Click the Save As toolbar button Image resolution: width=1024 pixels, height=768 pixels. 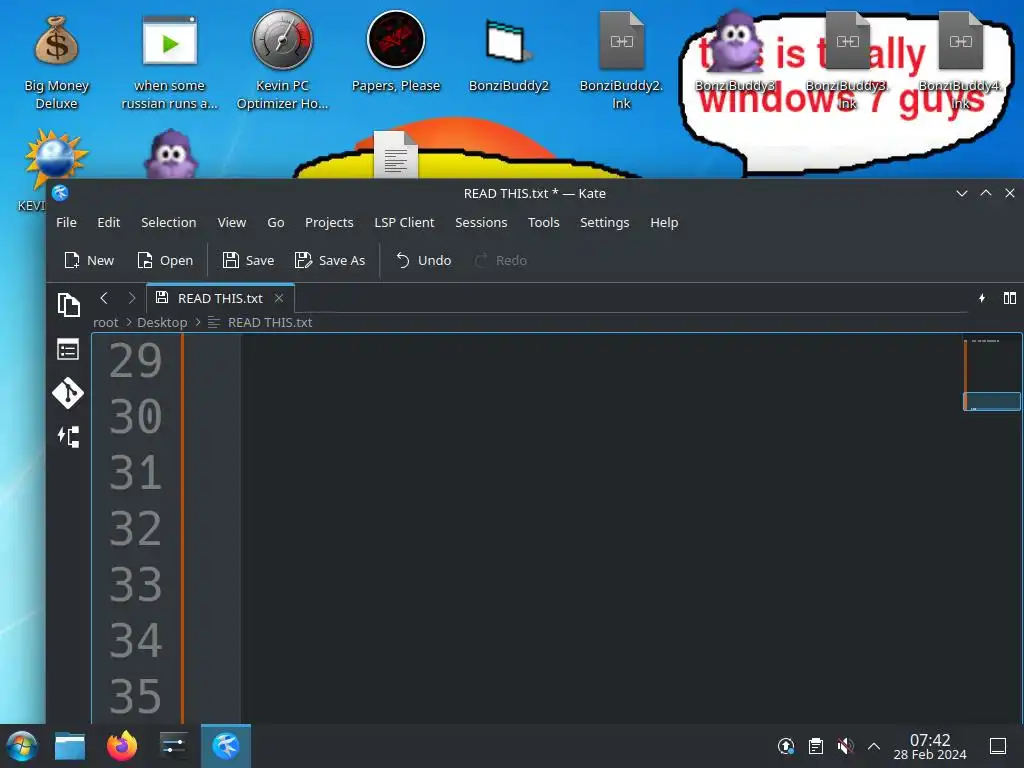(330, 261)
